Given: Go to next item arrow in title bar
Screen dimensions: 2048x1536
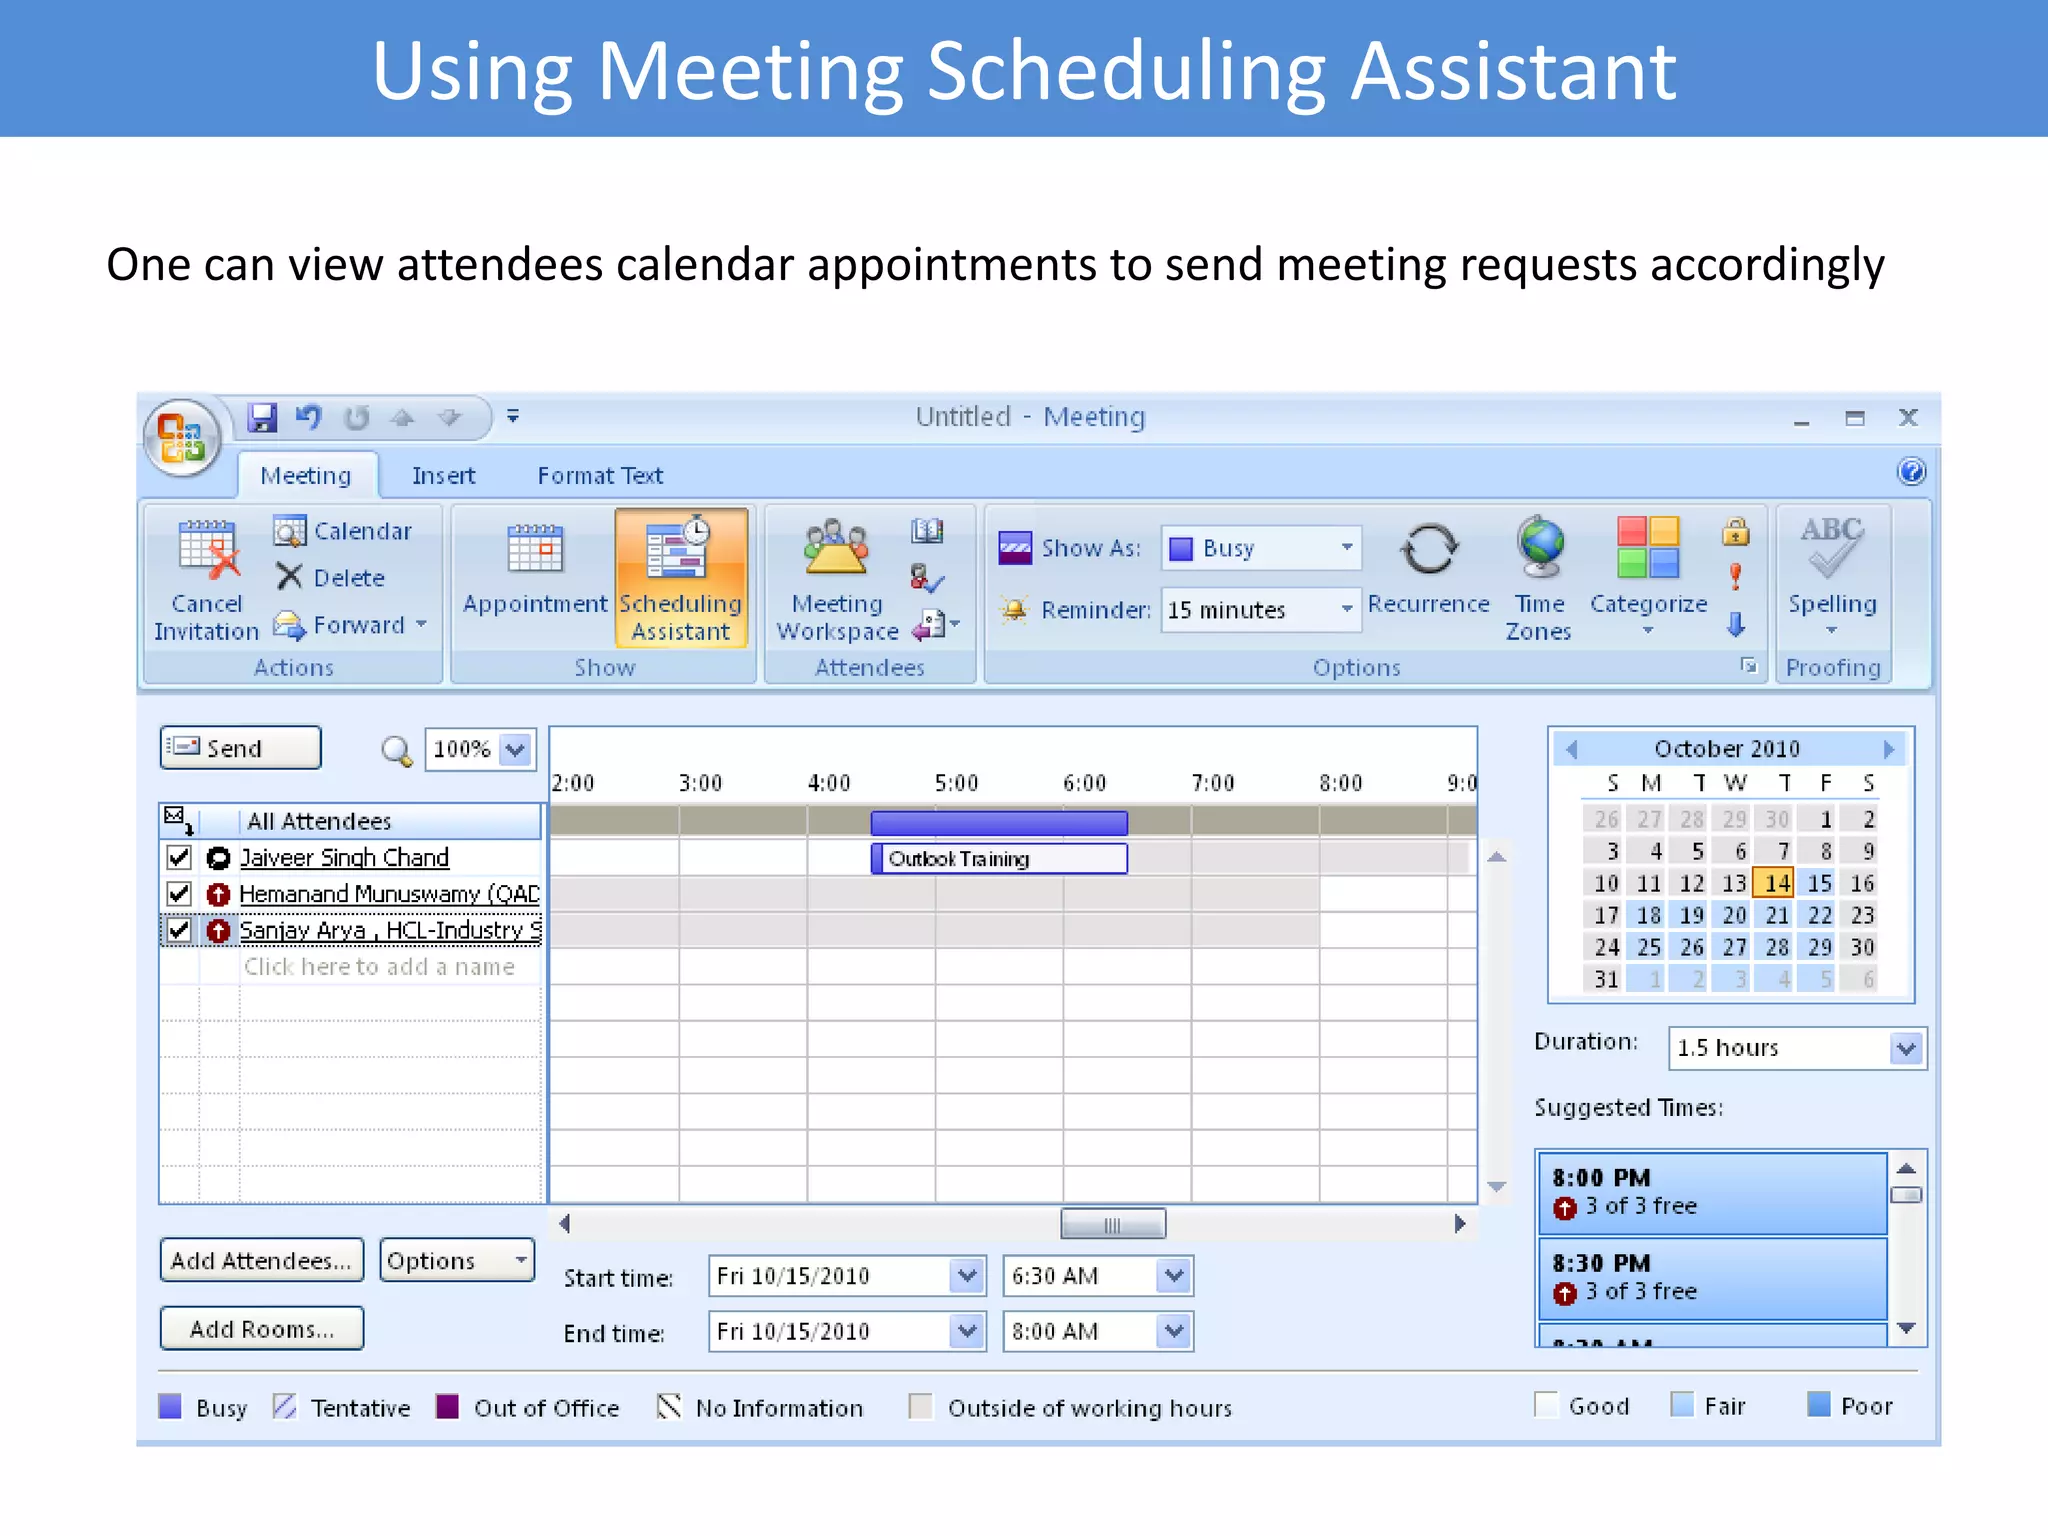Looking at the screenshot, I should pyautogui.click(x=450, y=417).
